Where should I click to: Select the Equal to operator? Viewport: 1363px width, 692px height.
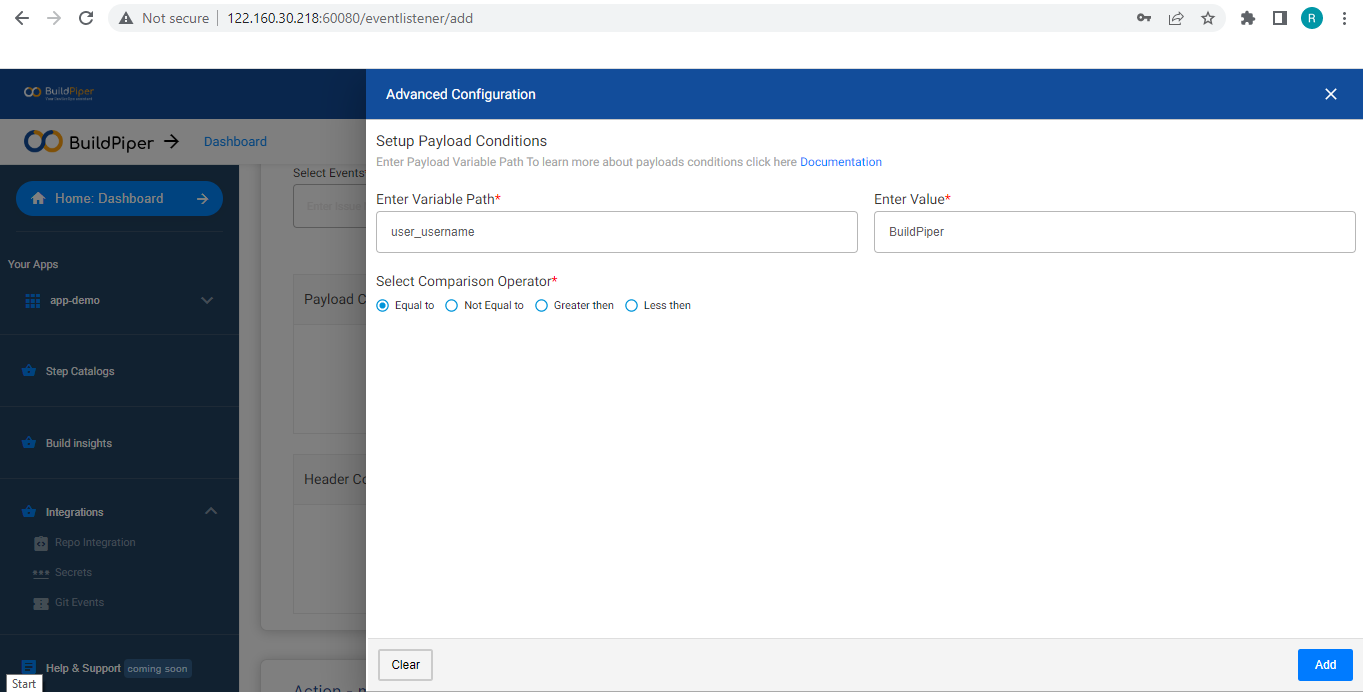382,305
